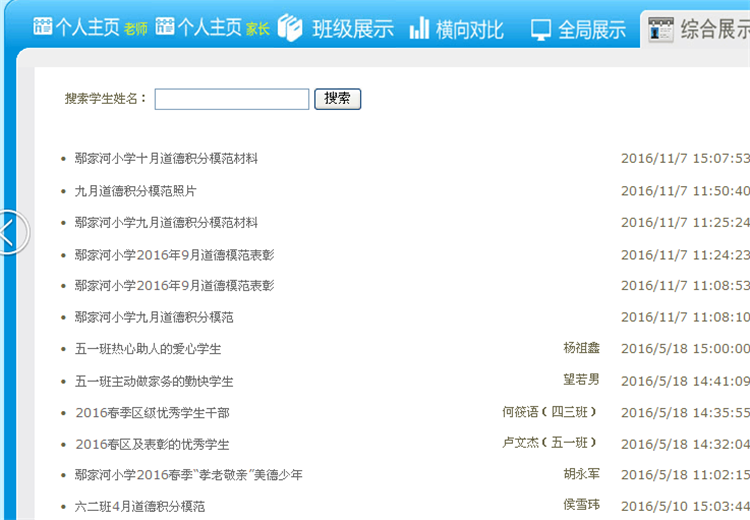Open the 班级展示 tab
Viewport: 750px width, 520px height.
point(353,29)
